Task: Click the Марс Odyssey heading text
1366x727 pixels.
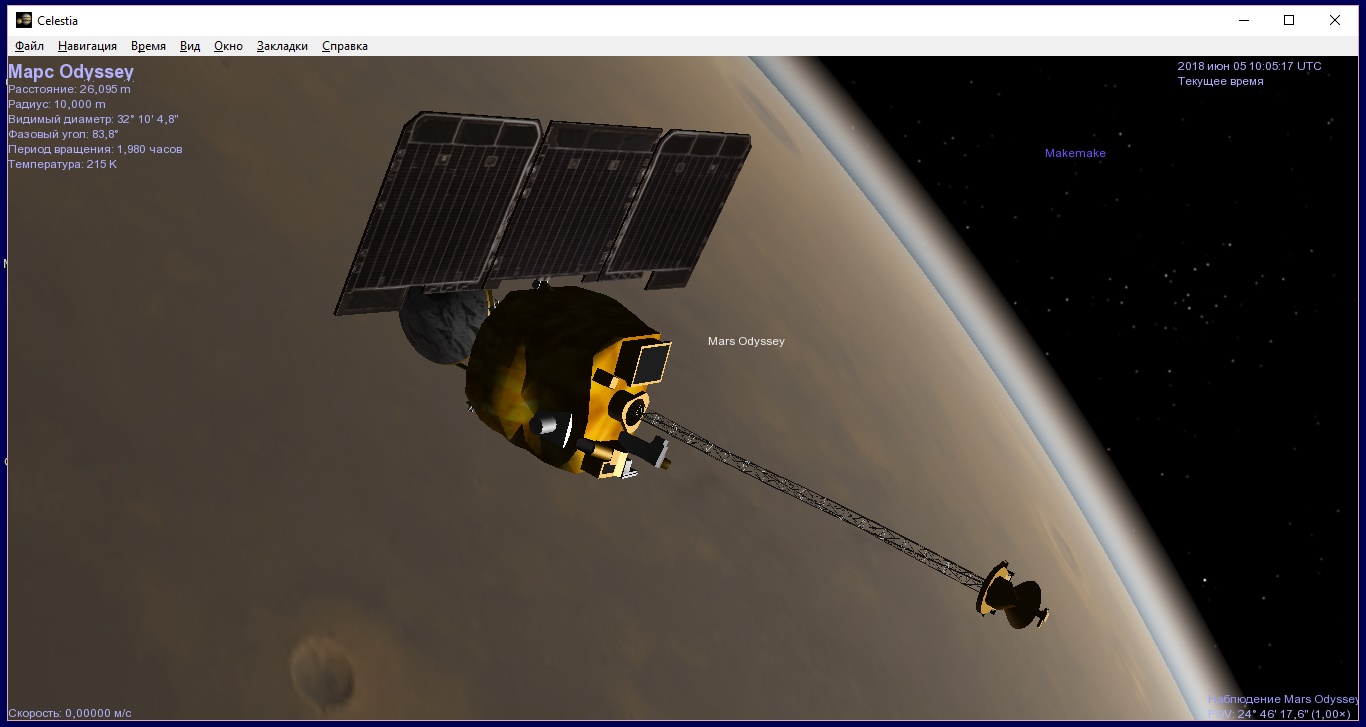Action: (x=71, y=72)
